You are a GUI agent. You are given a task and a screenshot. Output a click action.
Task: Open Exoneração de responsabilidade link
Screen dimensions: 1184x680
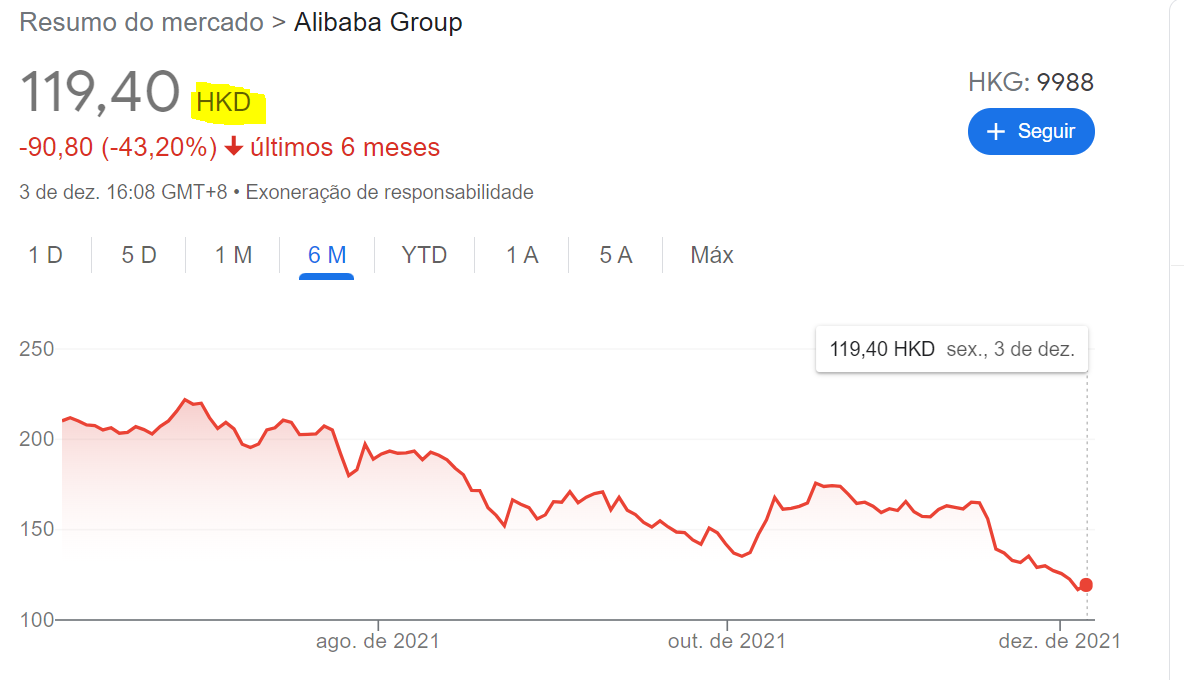[389, 192]
